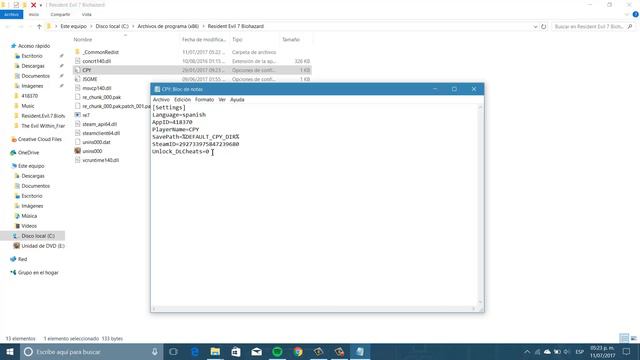Open Descargas under Acceso rápido
640x360 pixels.
point(33,66)
